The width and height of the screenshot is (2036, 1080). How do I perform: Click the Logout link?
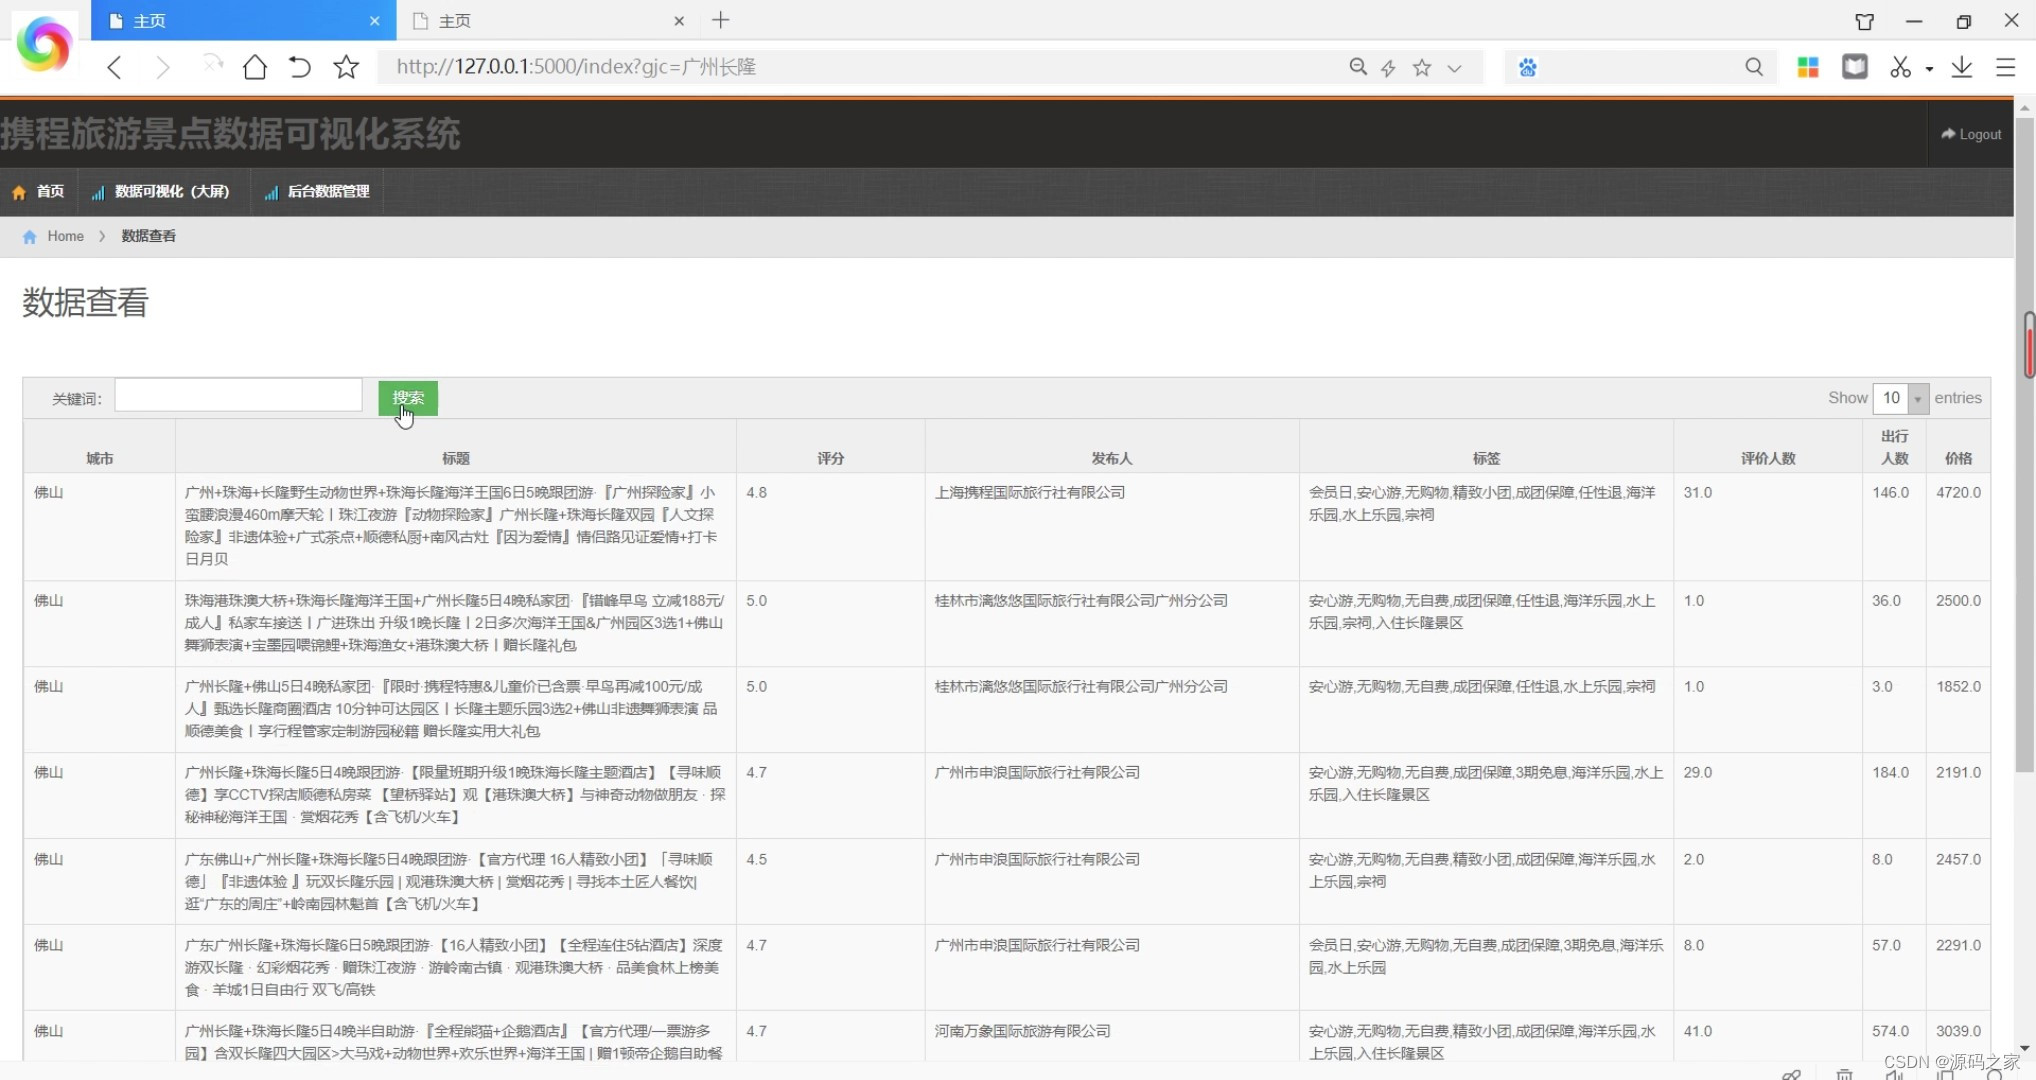(1971, 134)
